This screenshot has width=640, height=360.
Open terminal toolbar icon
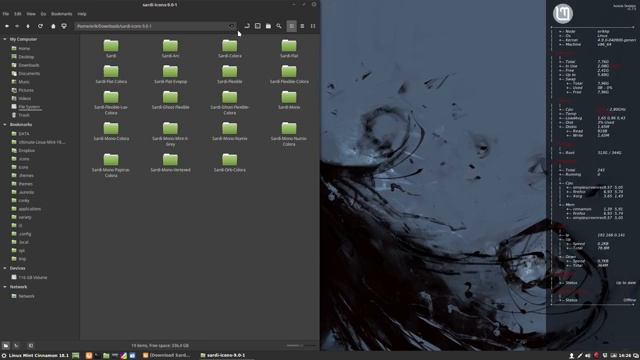click(258, 26)
